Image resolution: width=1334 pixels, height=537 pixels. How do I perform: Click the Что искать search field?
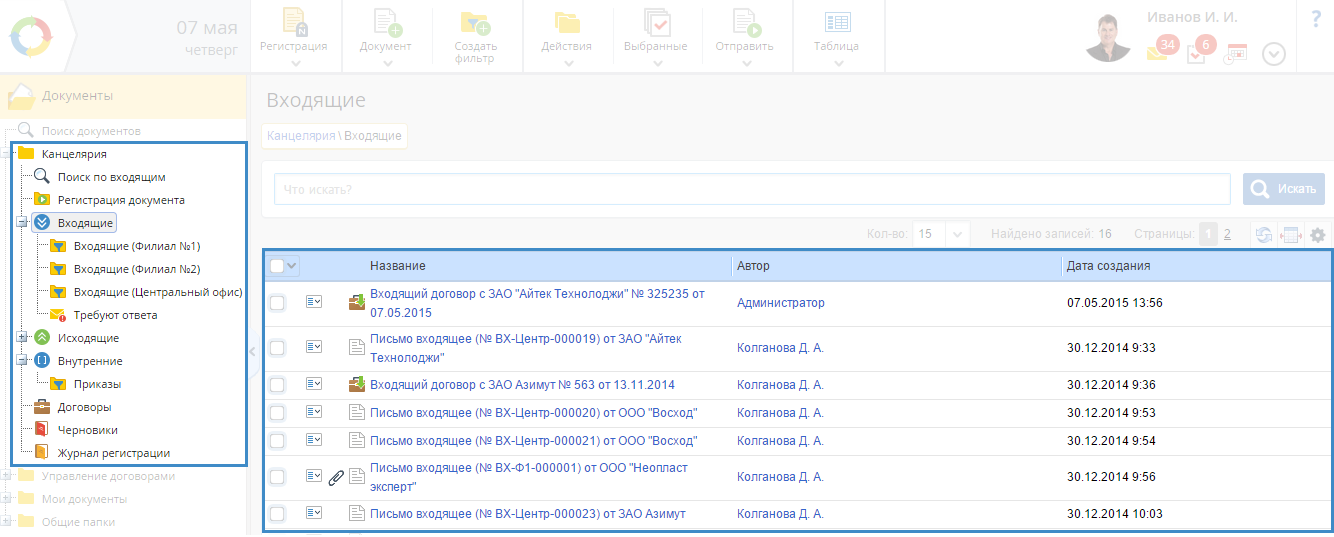(x=752, y=189)
